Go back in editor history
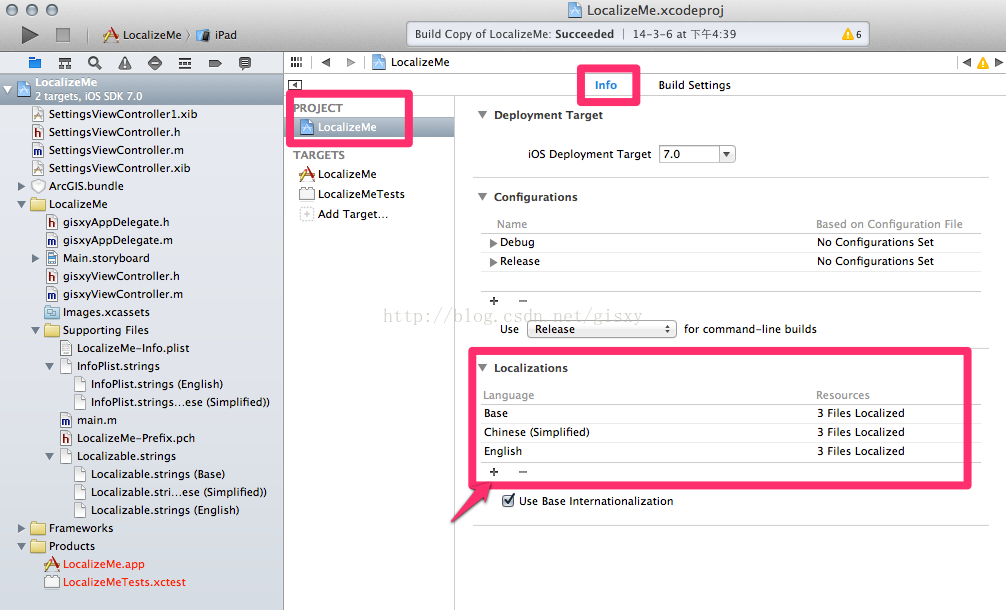Viewport: 1006px width, 610px height. [326, 62]
